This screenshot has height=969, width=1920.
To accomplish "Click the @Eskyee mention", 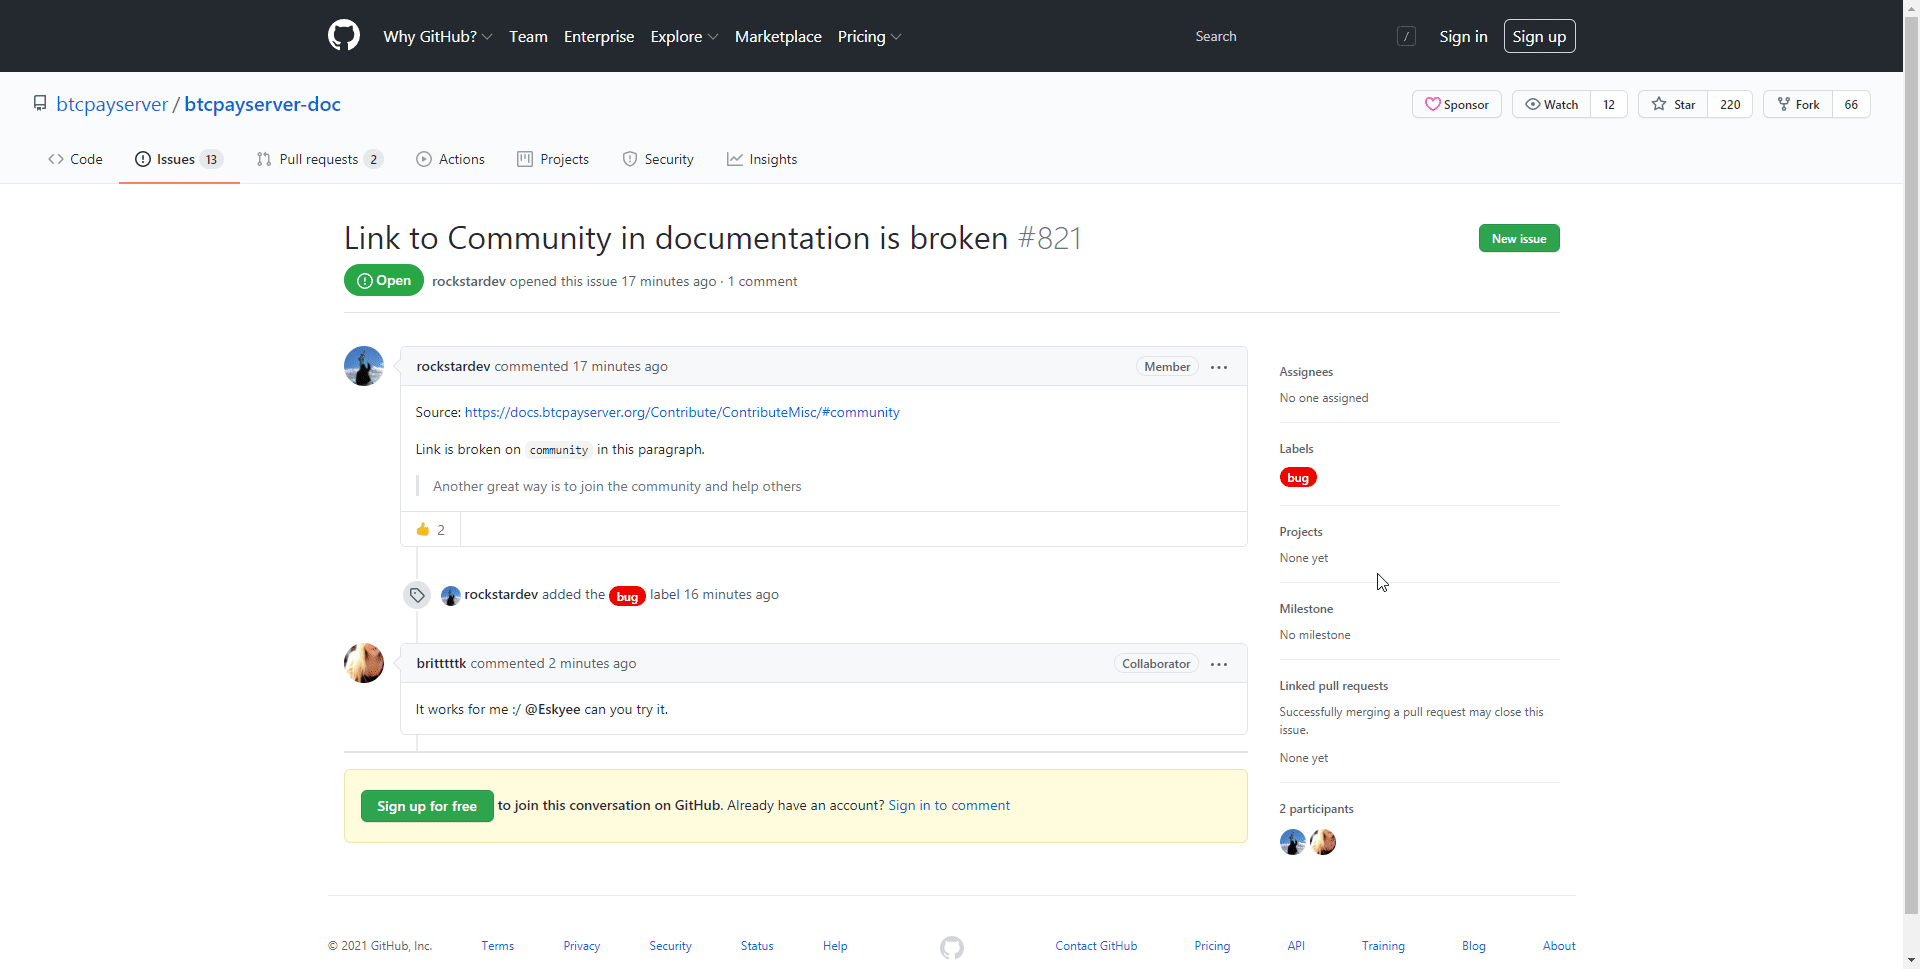I will pos(552,709).
